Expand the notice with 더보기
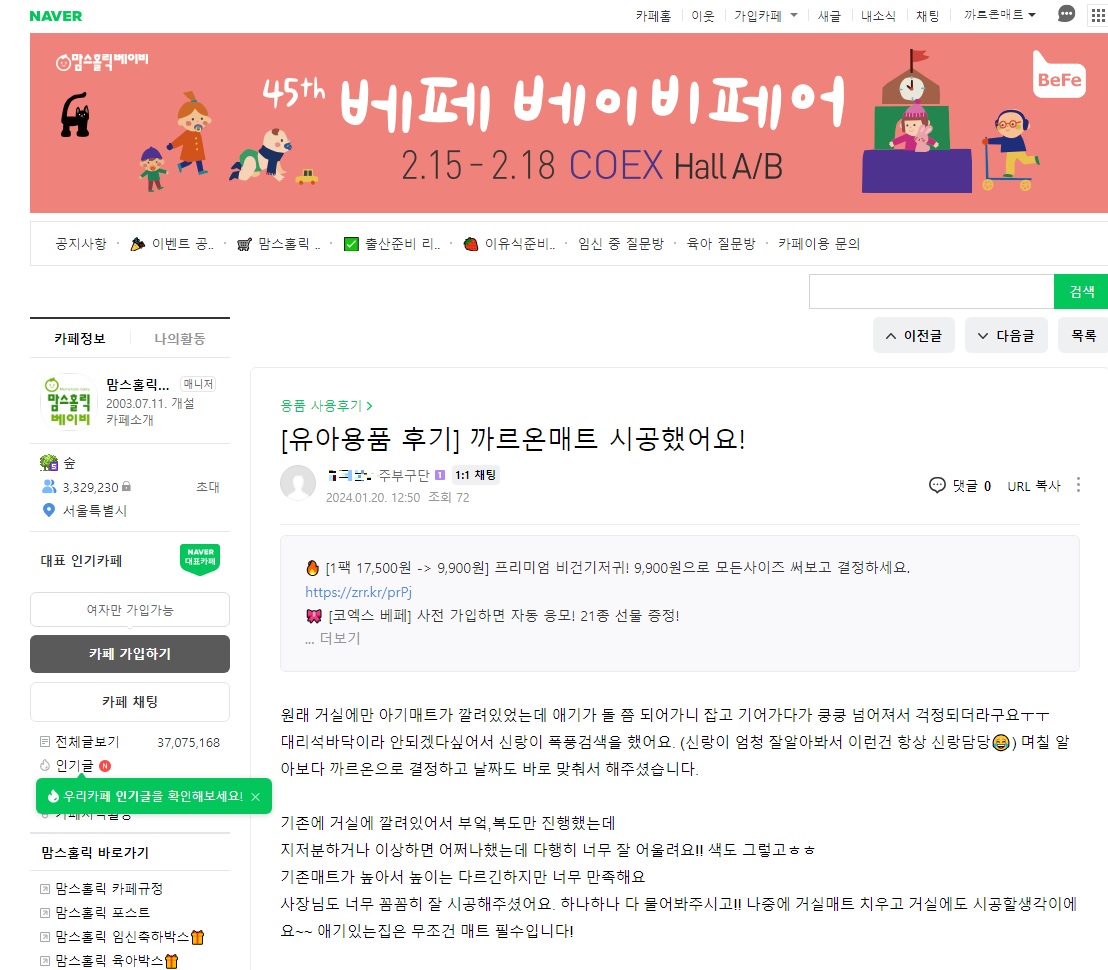This screenshot has width=1108, height=970. [x=333, y=639]
